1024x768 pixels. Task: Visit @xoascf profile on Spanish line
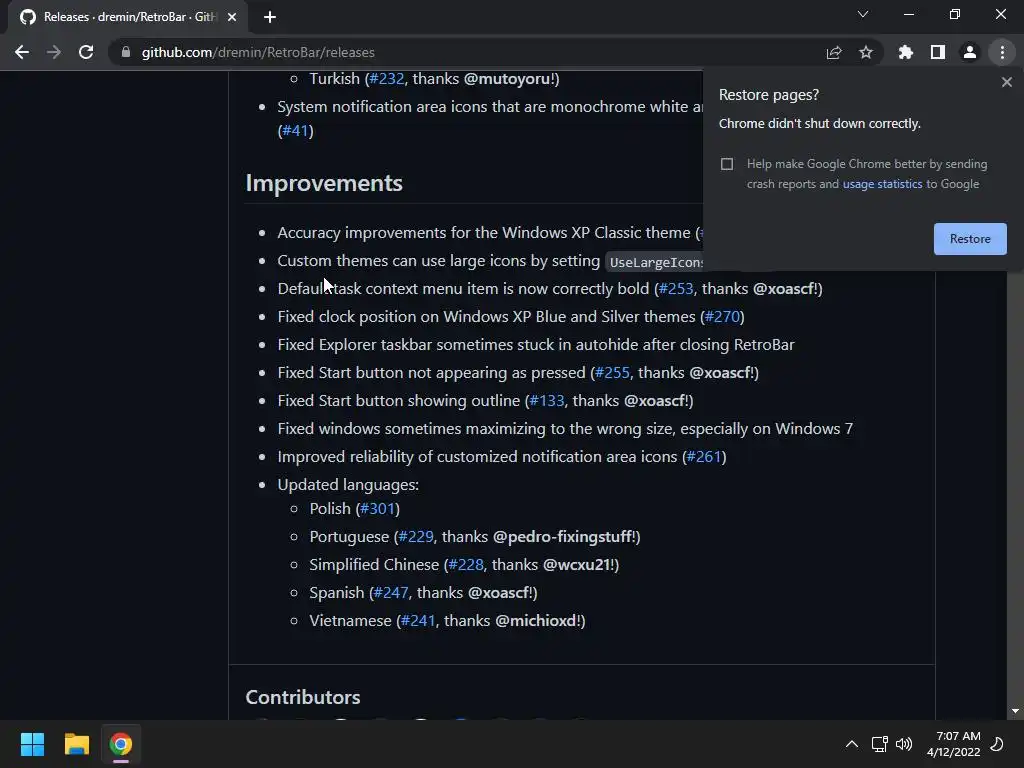(498, 593)
